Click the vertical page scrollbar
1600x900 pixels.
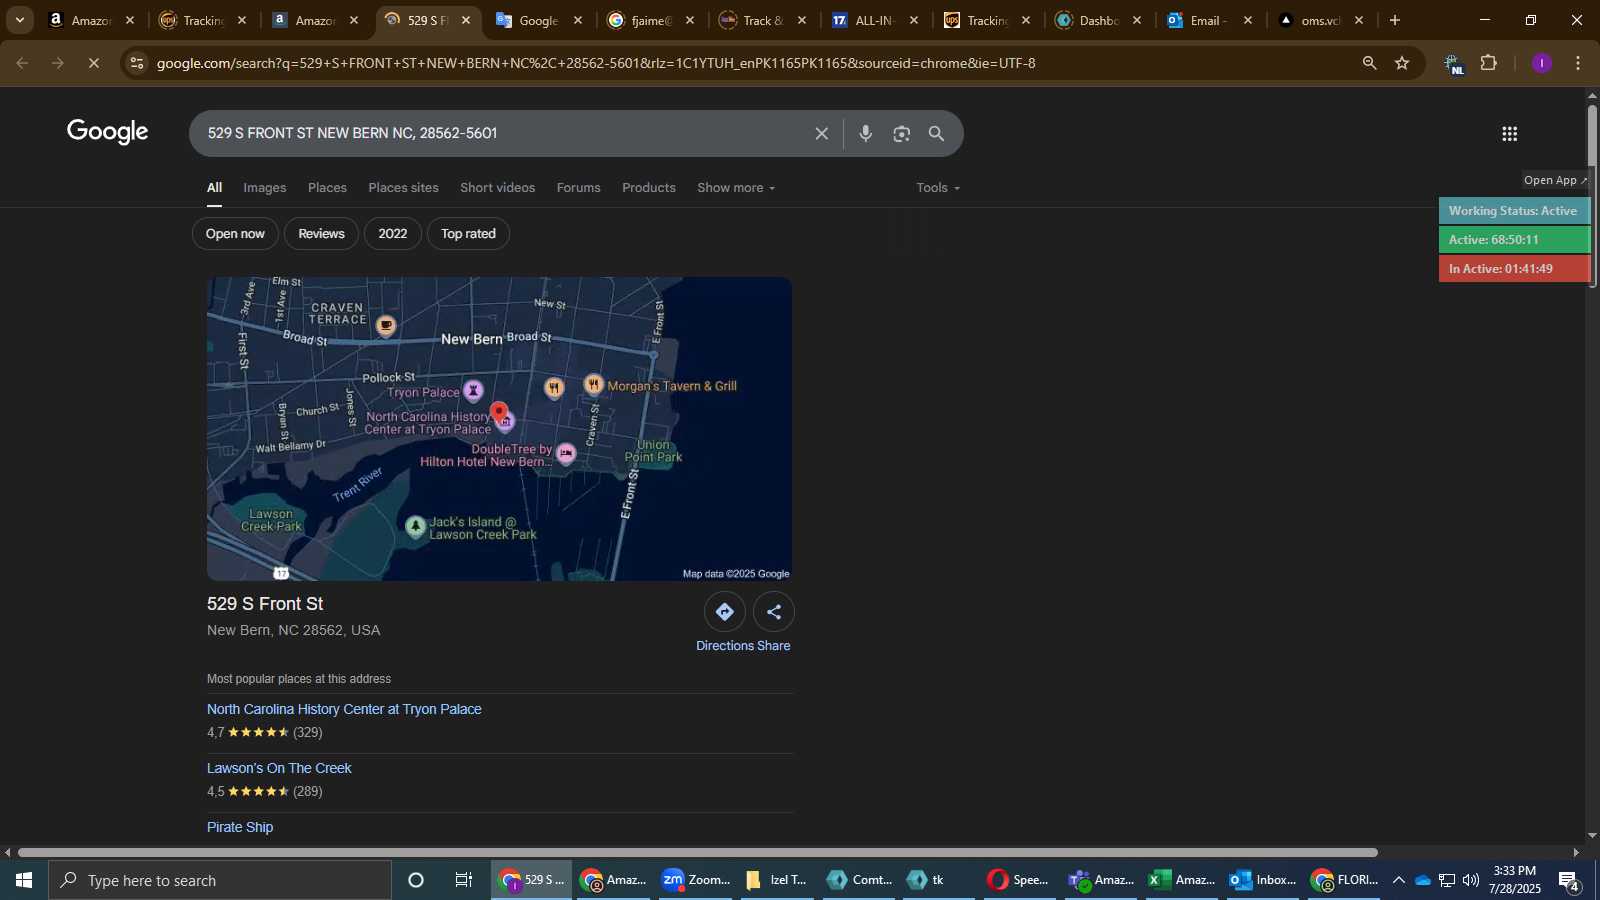coord(1592,195)
